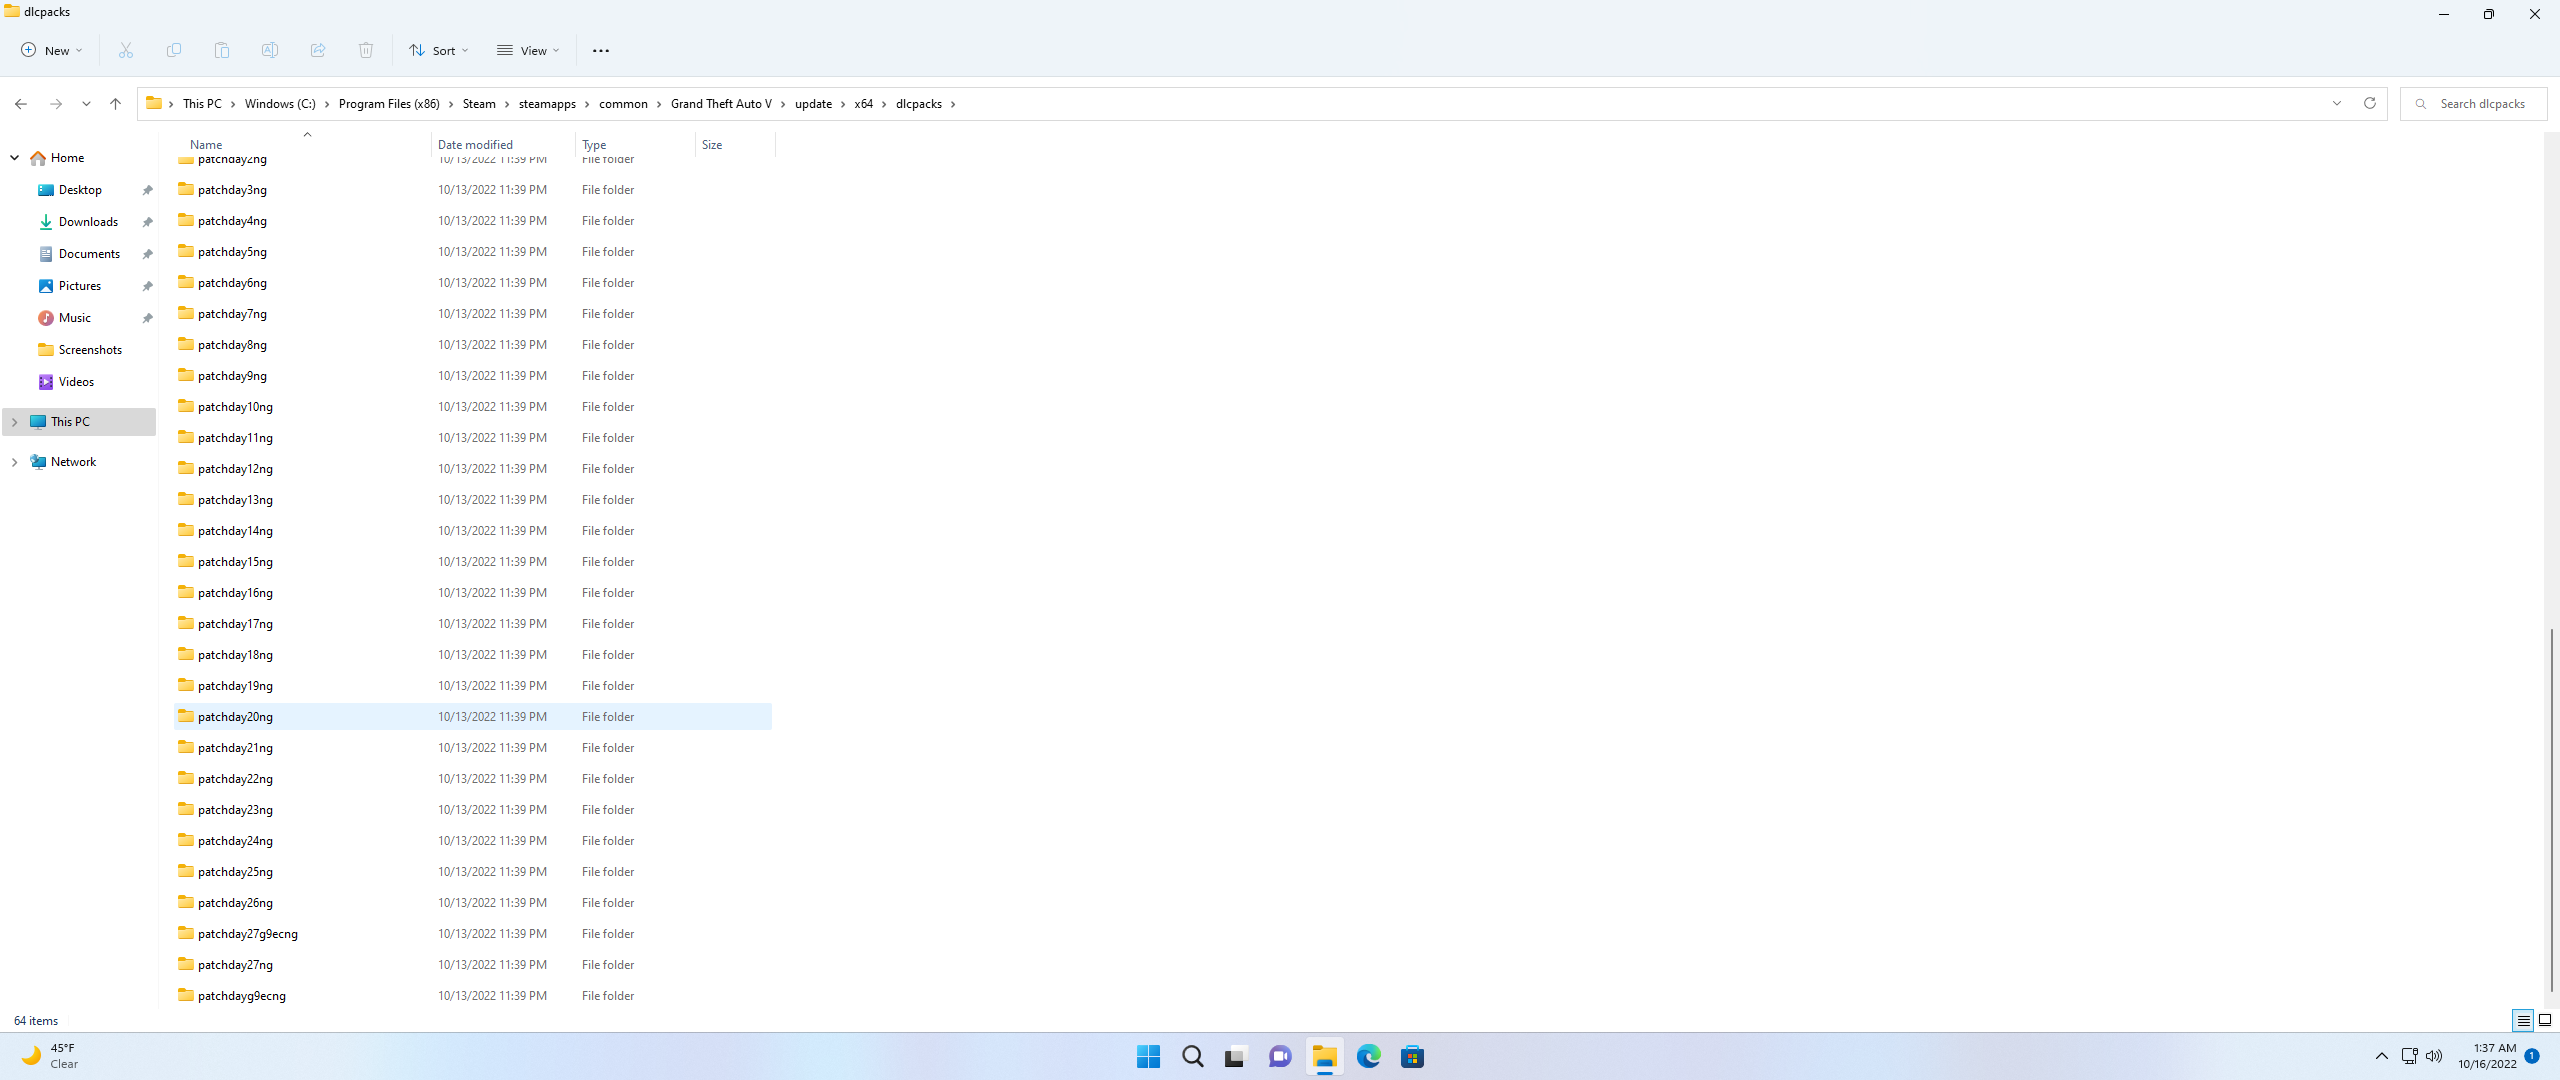
Task: Refresh the dlcpacks folder view
Action: [2369, 103]
